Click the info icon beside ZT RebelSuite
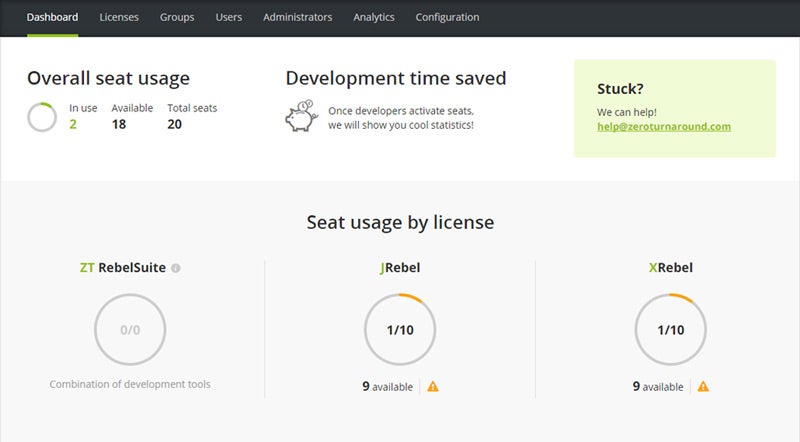 pos(176,268)
